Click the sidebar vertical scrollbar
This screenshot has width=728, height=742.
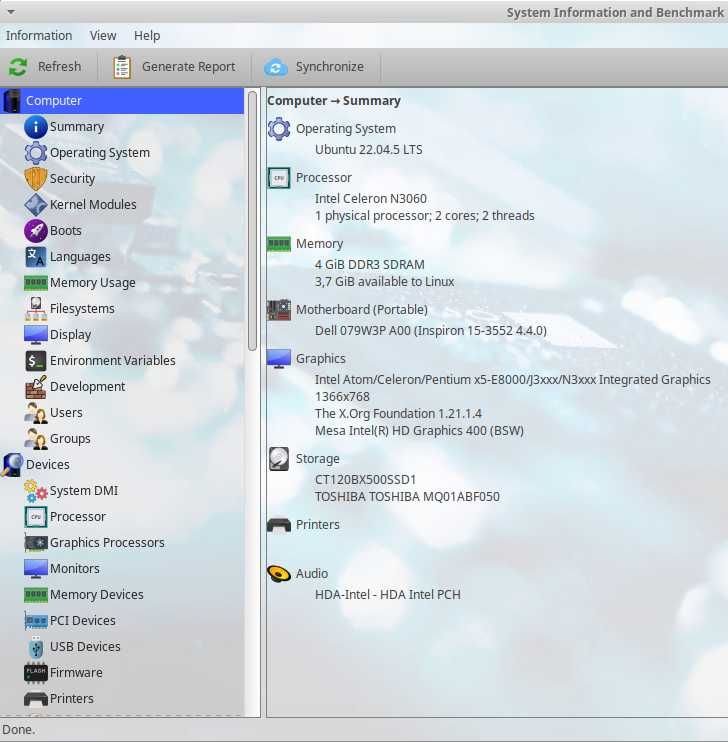click(252, 220)
